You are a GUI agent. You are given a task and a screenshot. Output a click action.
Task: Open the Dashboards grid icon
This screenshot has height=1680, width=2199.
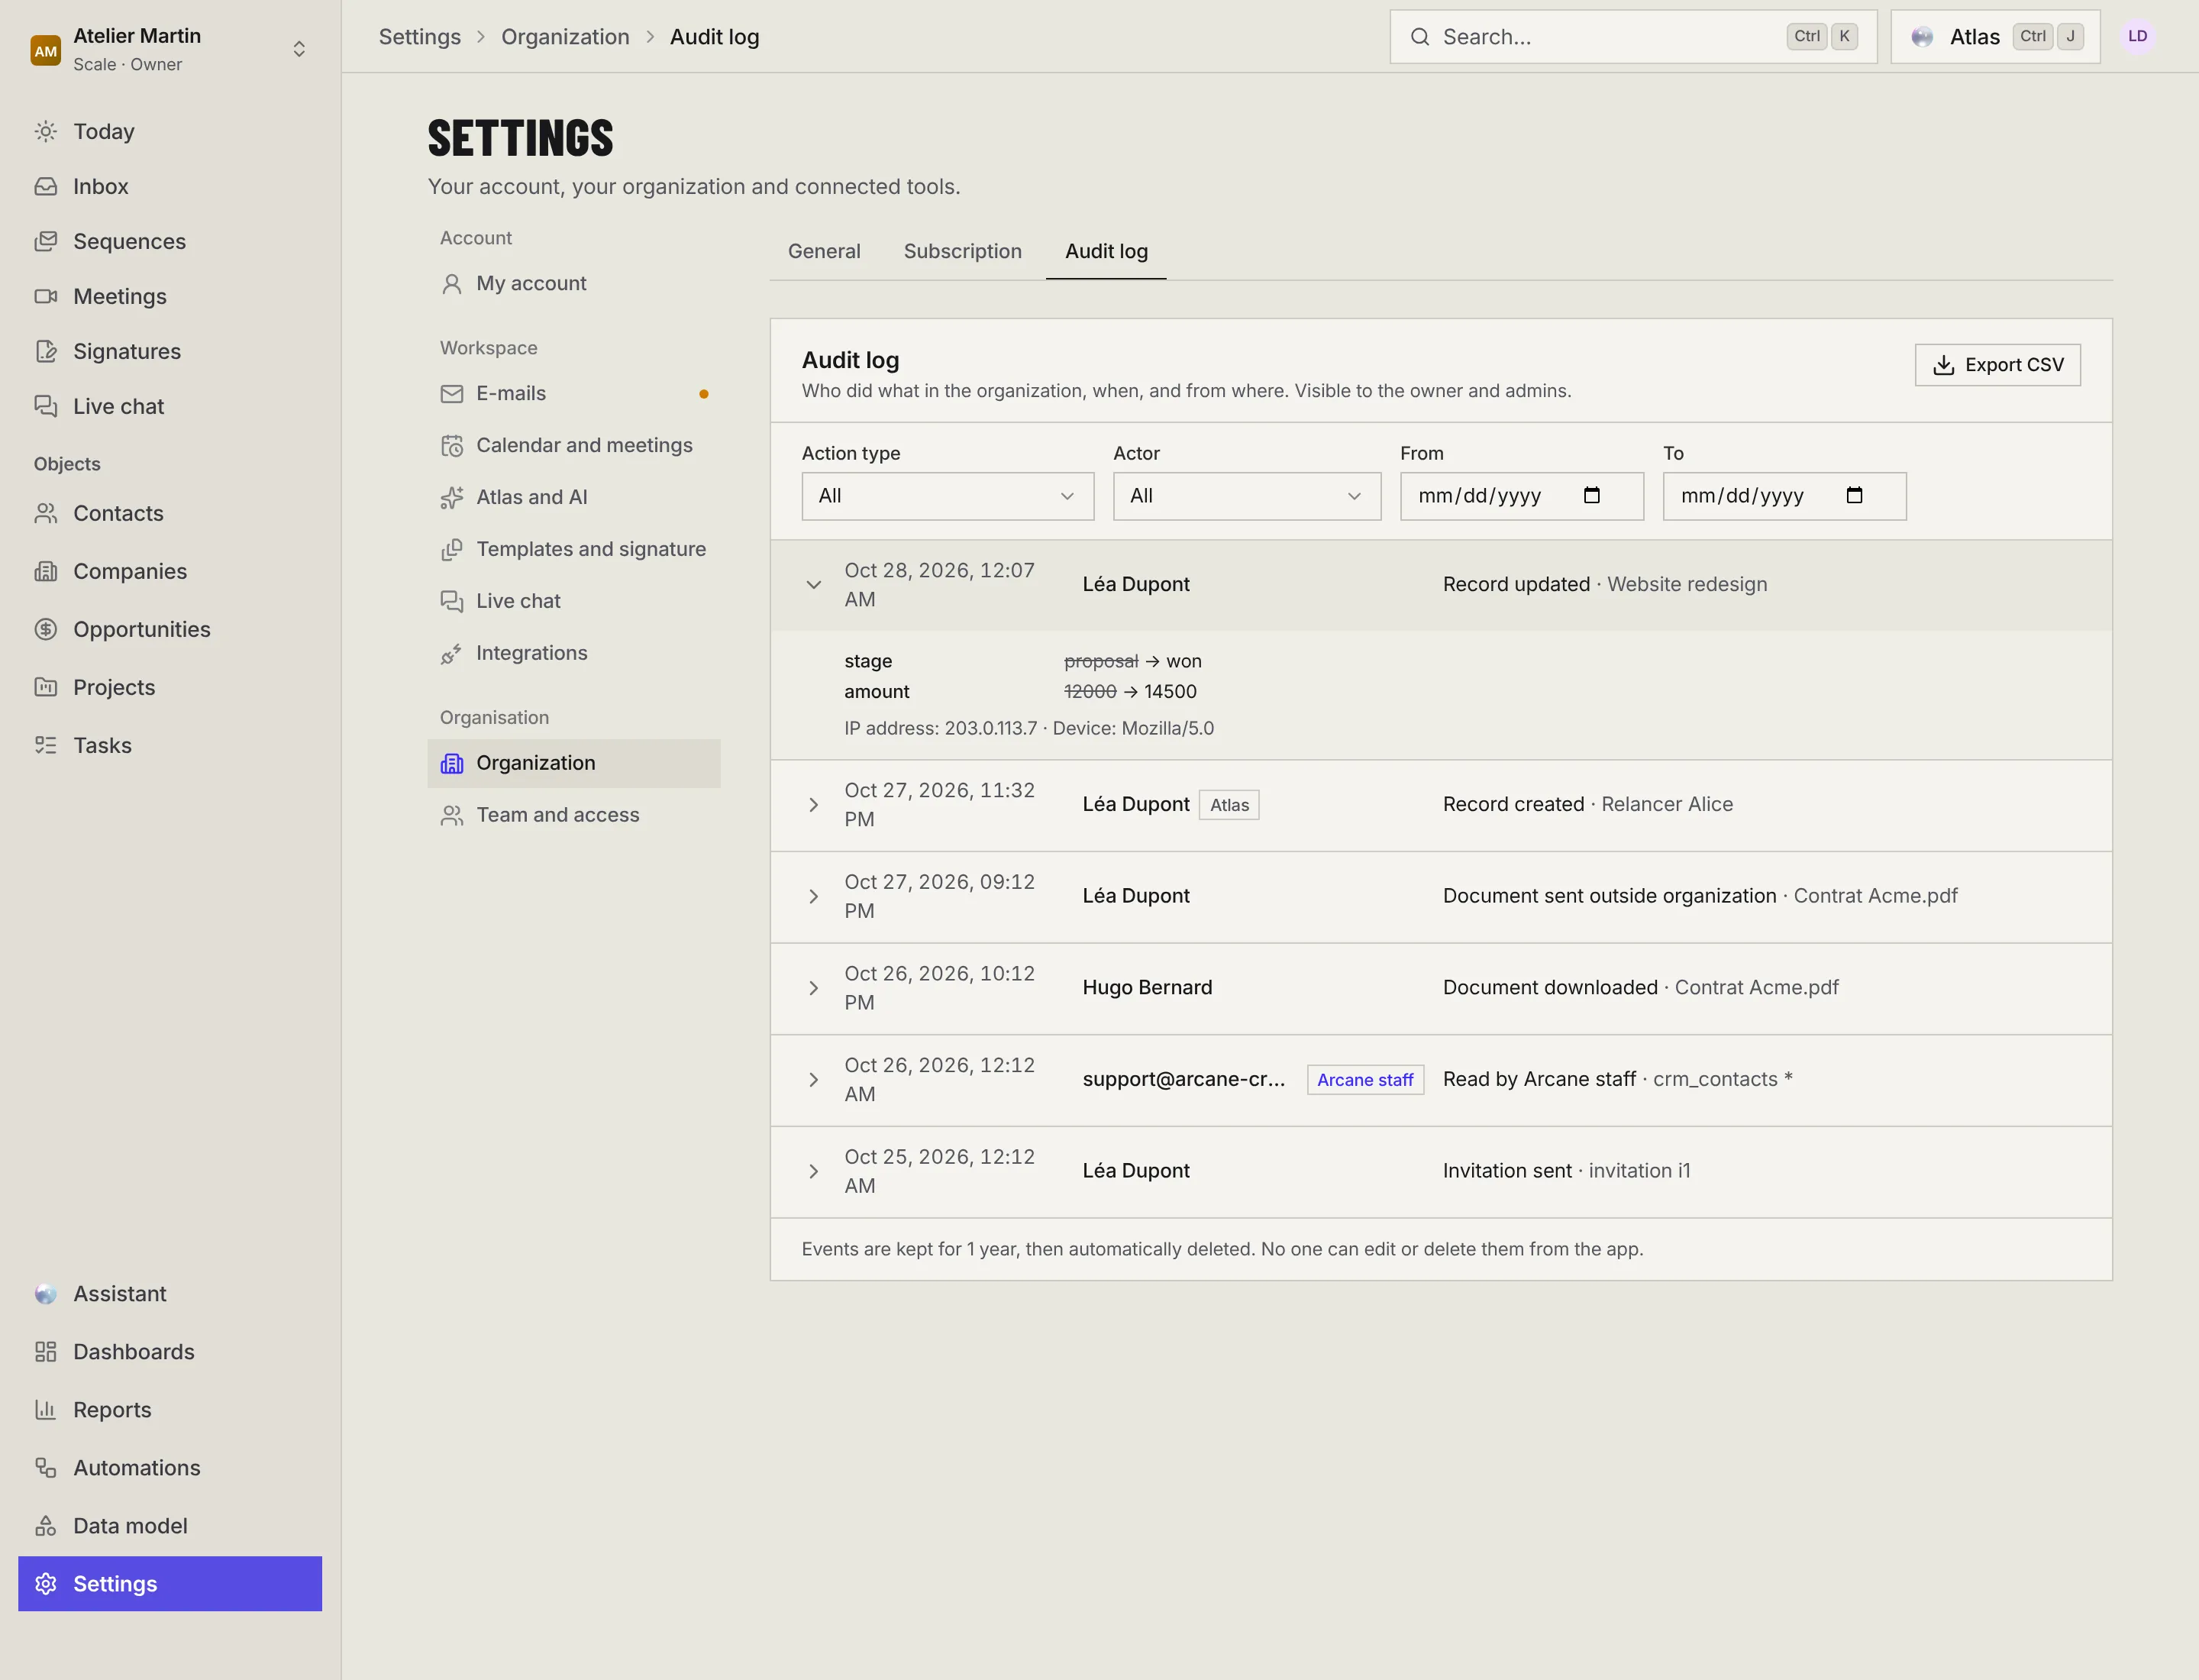pyautogui.click(x=46, y=1352)
